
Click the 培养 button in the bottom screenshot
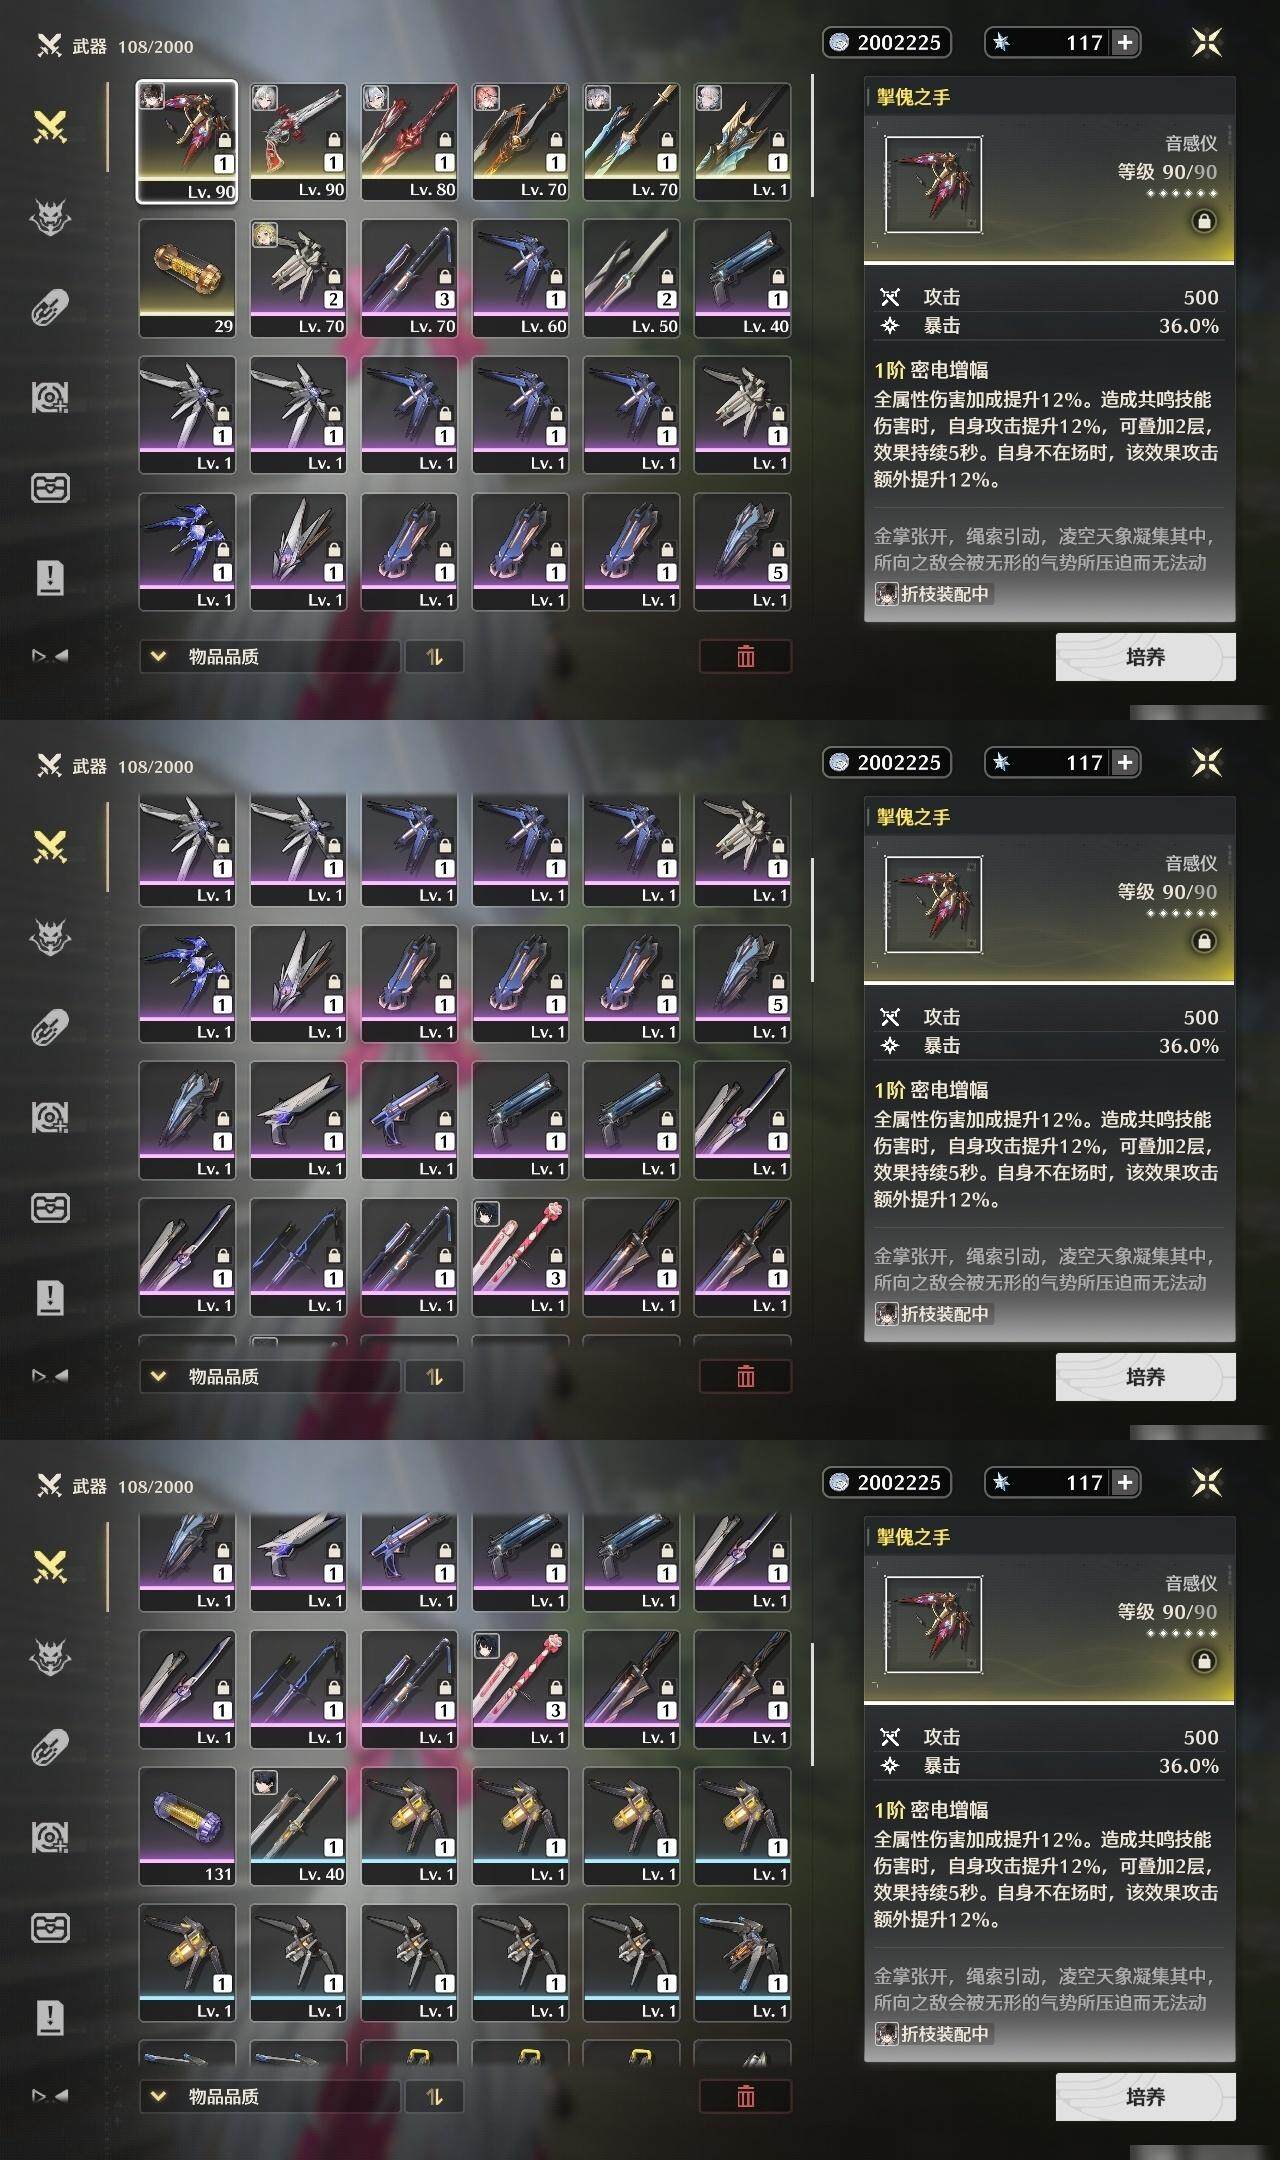click(x=1145, y=2097)
